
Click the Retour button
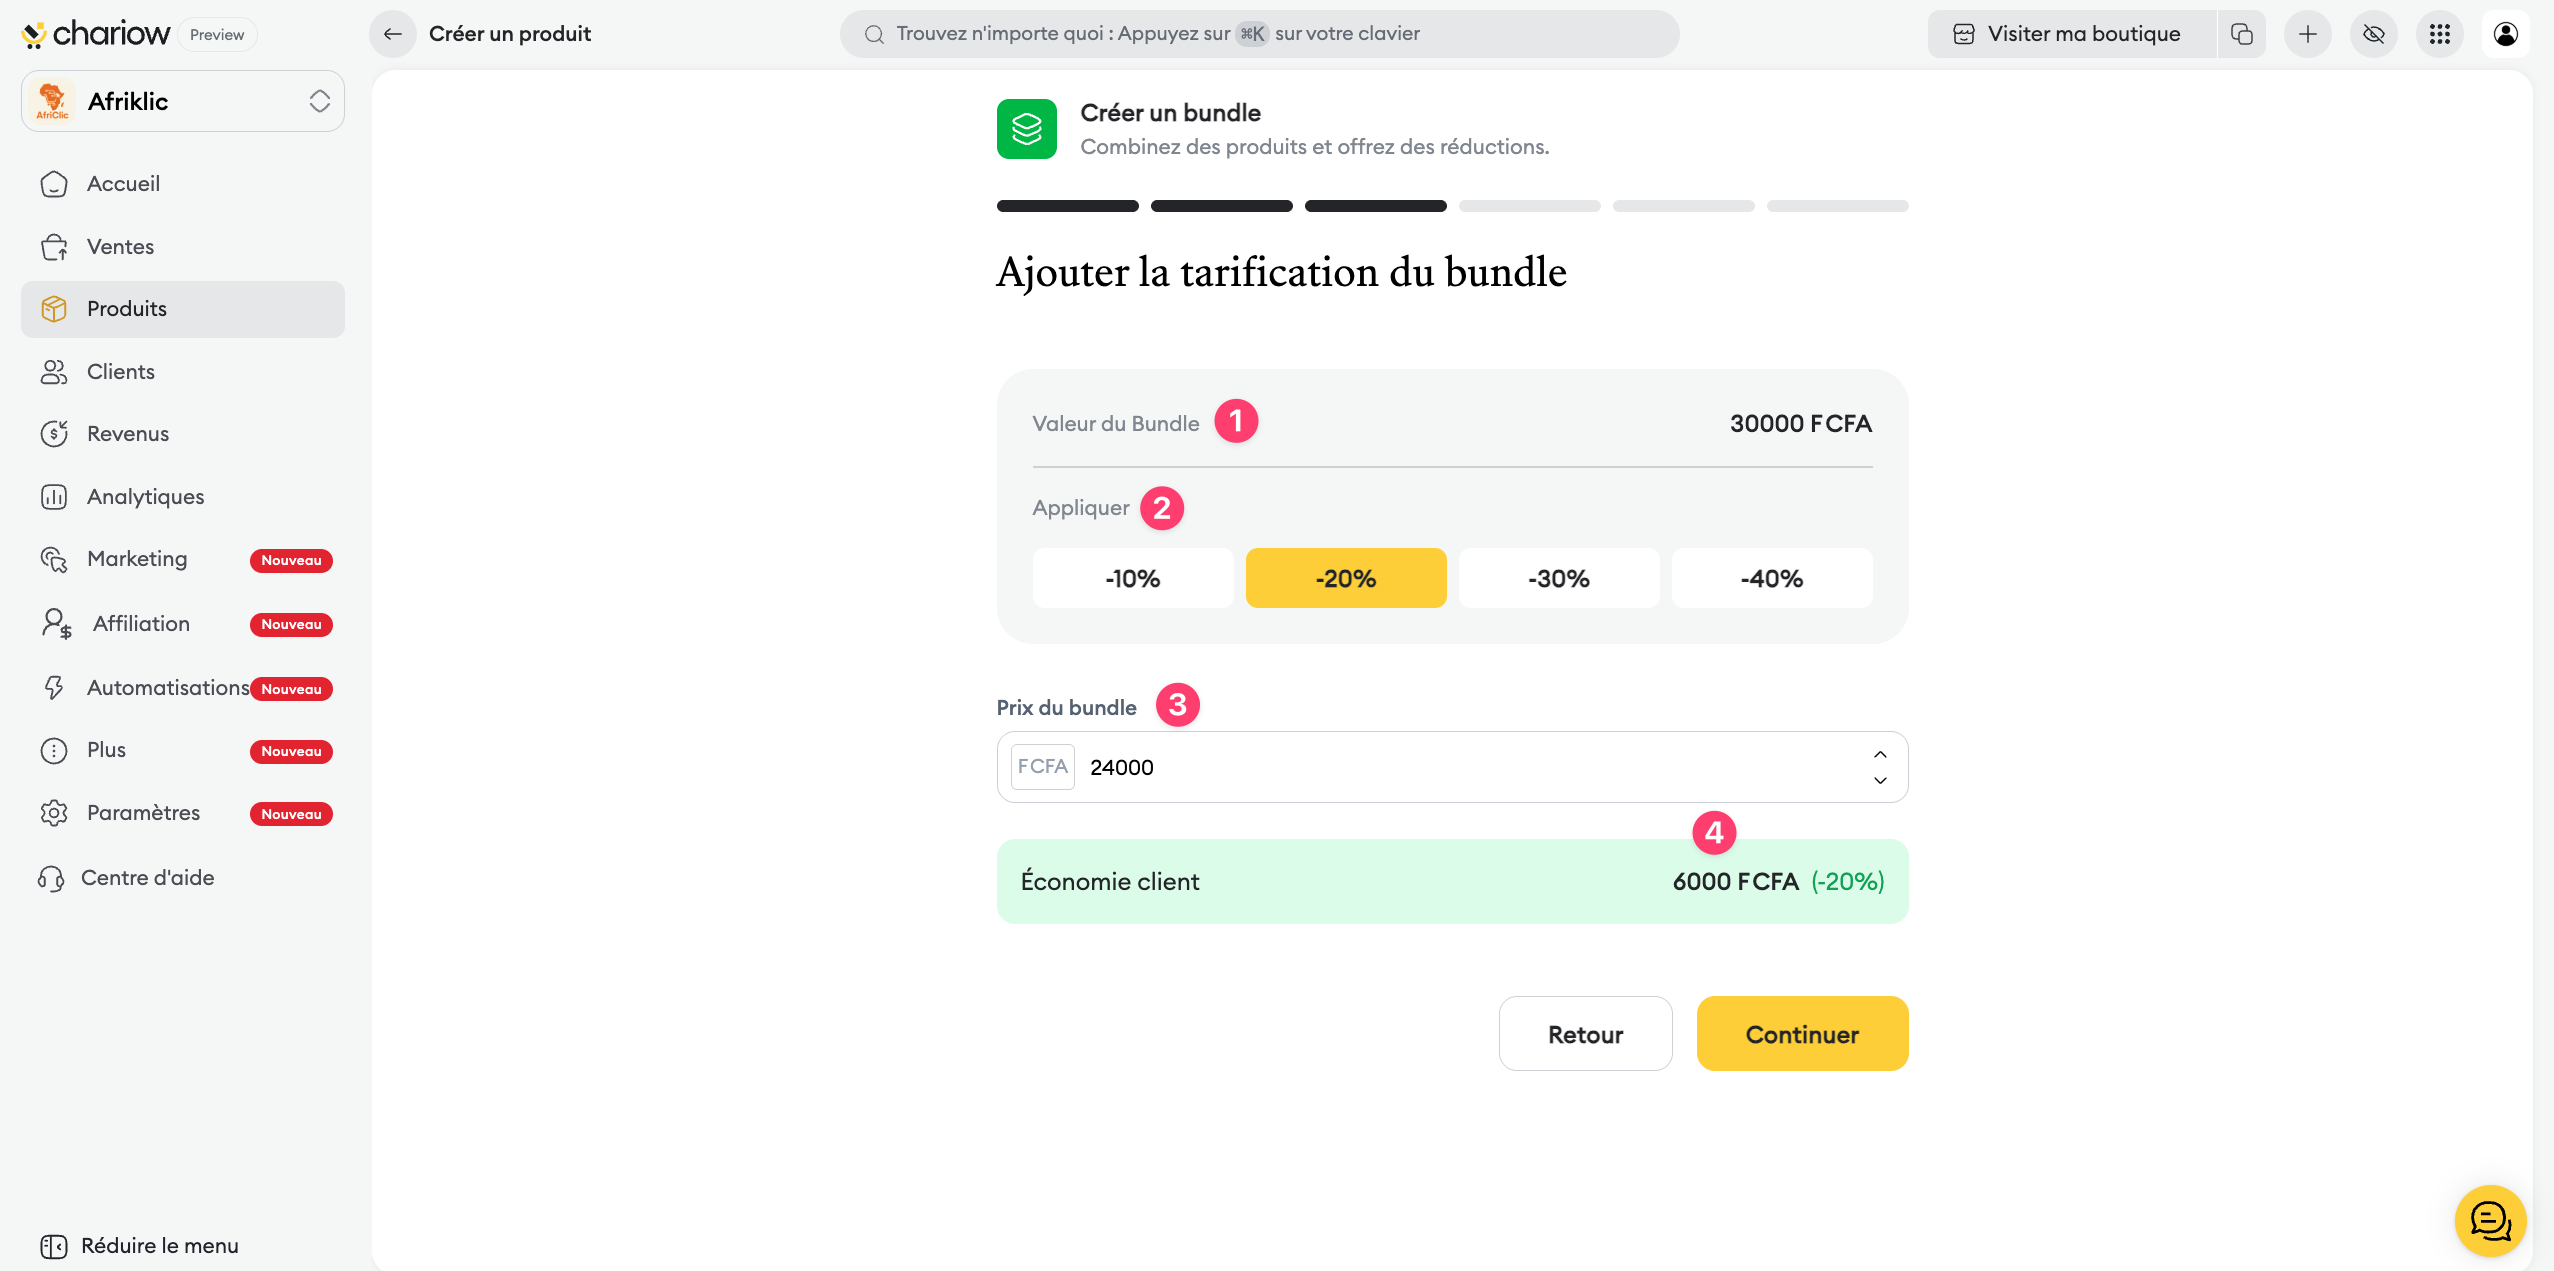pyautogui.click(x=1585, y=1034)
